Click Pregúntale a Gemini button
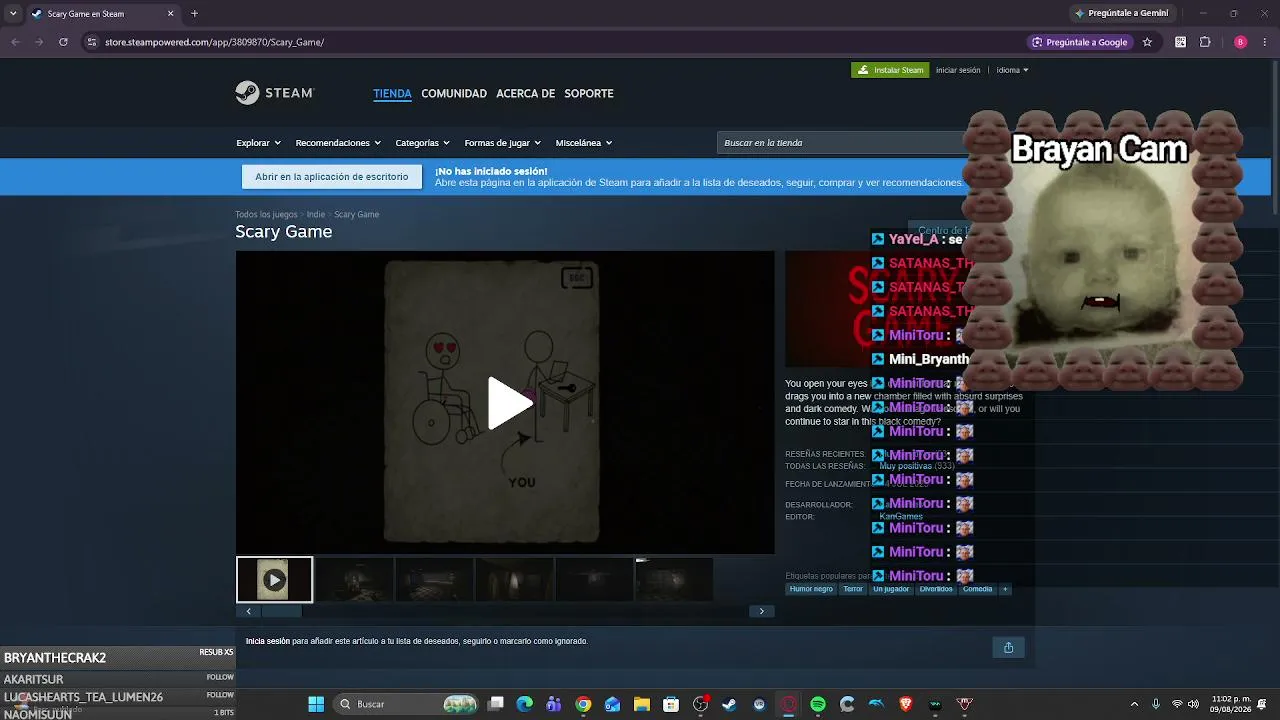The height and width of the screenshot is (720, 1280). [1121, 14]
